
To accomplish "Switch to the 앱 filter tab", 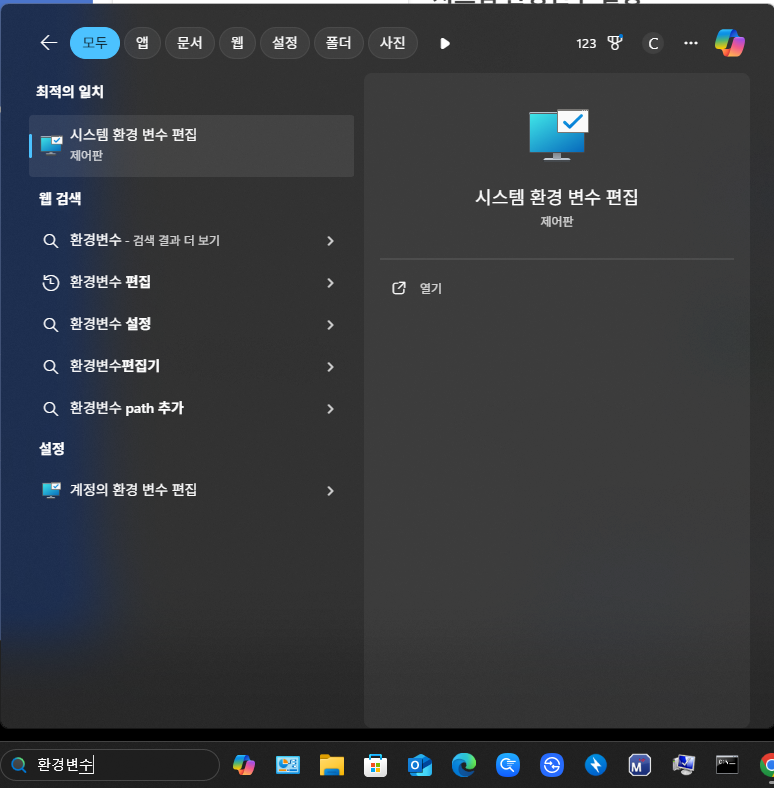I will (x=142, y=43).
